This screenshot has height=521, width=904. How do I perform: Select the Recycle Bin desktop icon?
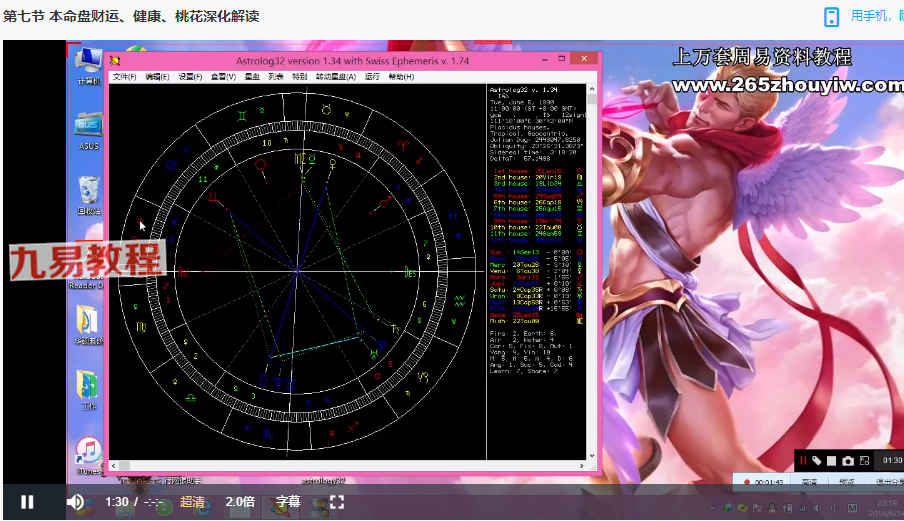[88, 196]
